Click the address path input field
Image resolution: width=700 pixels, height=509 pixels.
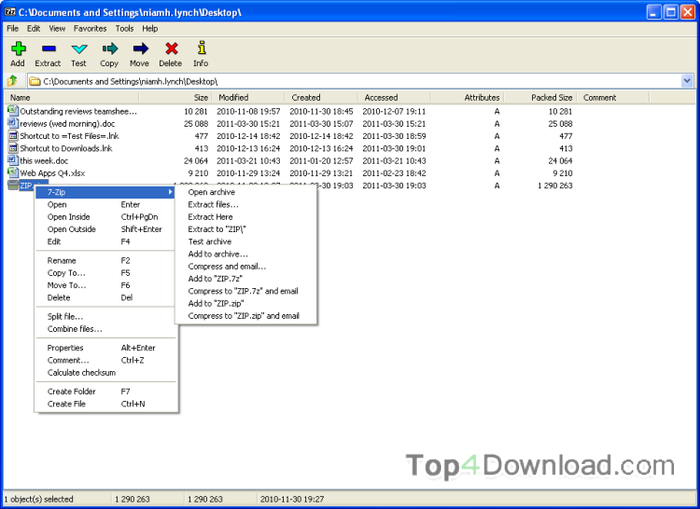[x=354, y=81]
